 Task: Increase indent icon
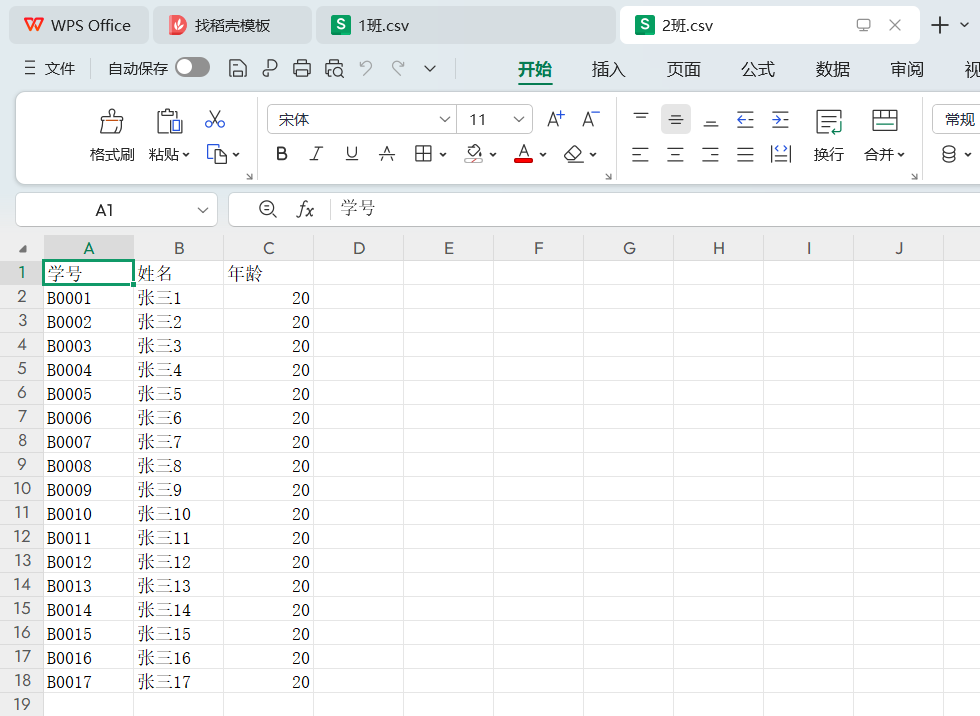coord(780,119)
